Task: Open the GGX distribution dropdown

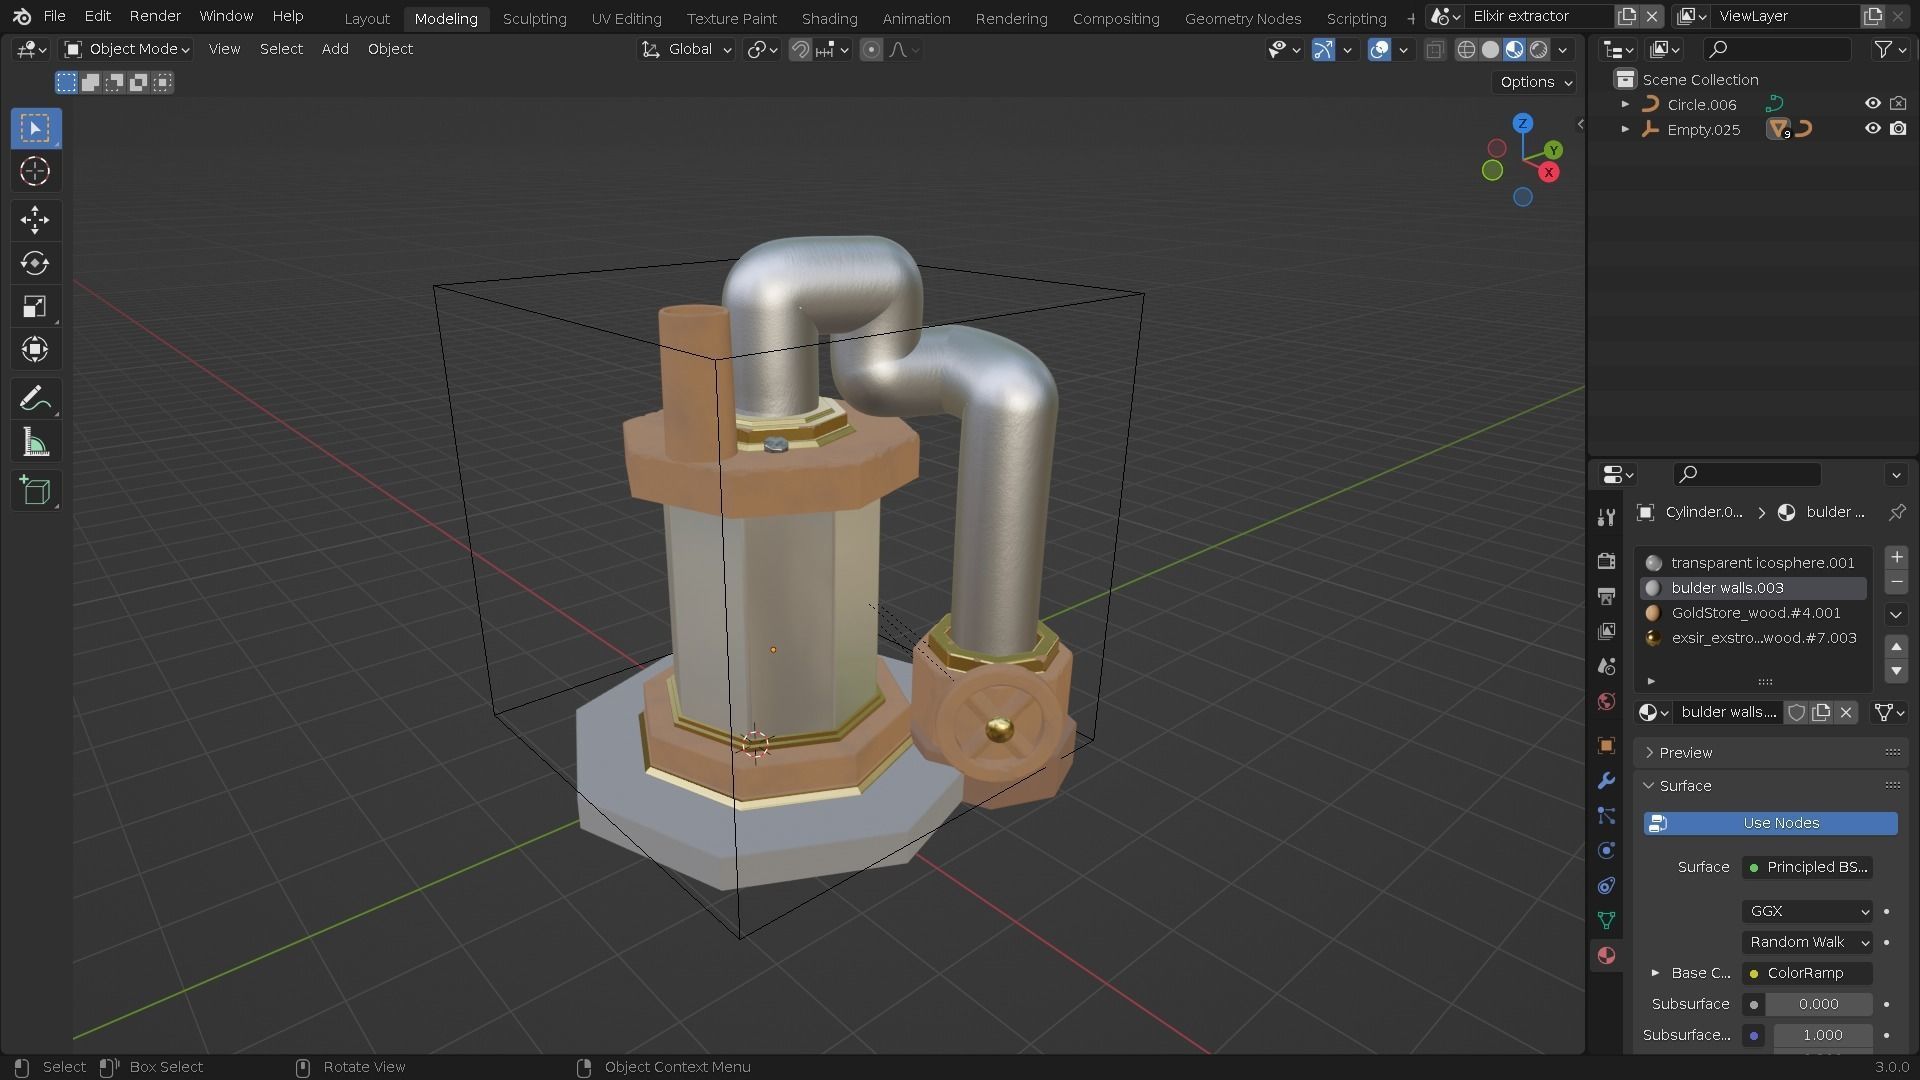Action: [1807, 911]
